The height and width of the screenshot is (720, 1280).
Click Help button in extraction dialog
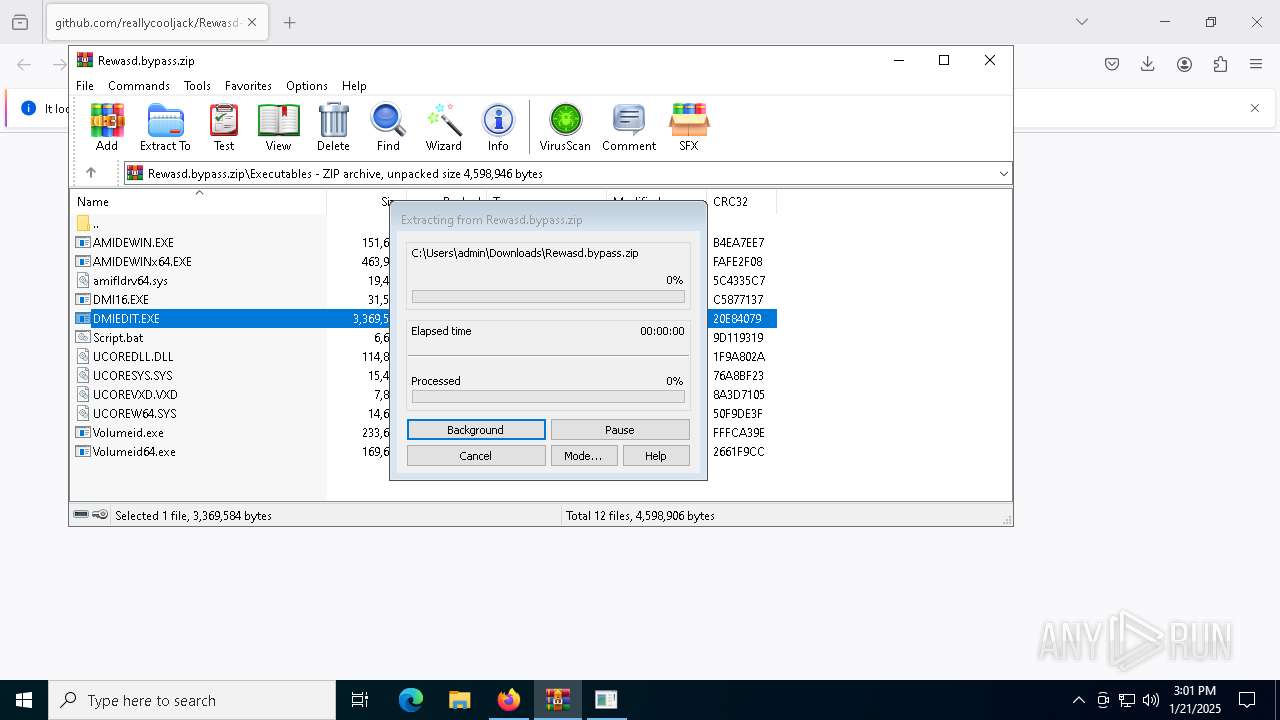[656, 456]
